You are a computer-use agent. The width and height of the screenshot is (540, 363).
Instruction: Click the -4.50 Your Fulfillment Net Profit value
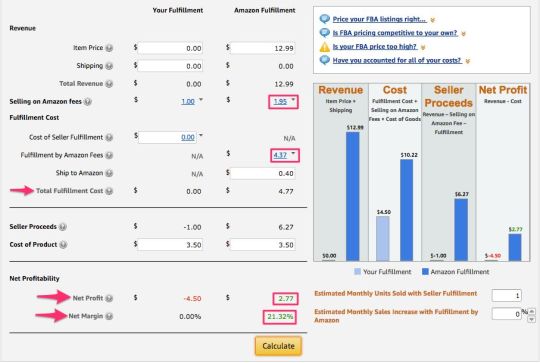pyautogui.click(x=192, y=298)
